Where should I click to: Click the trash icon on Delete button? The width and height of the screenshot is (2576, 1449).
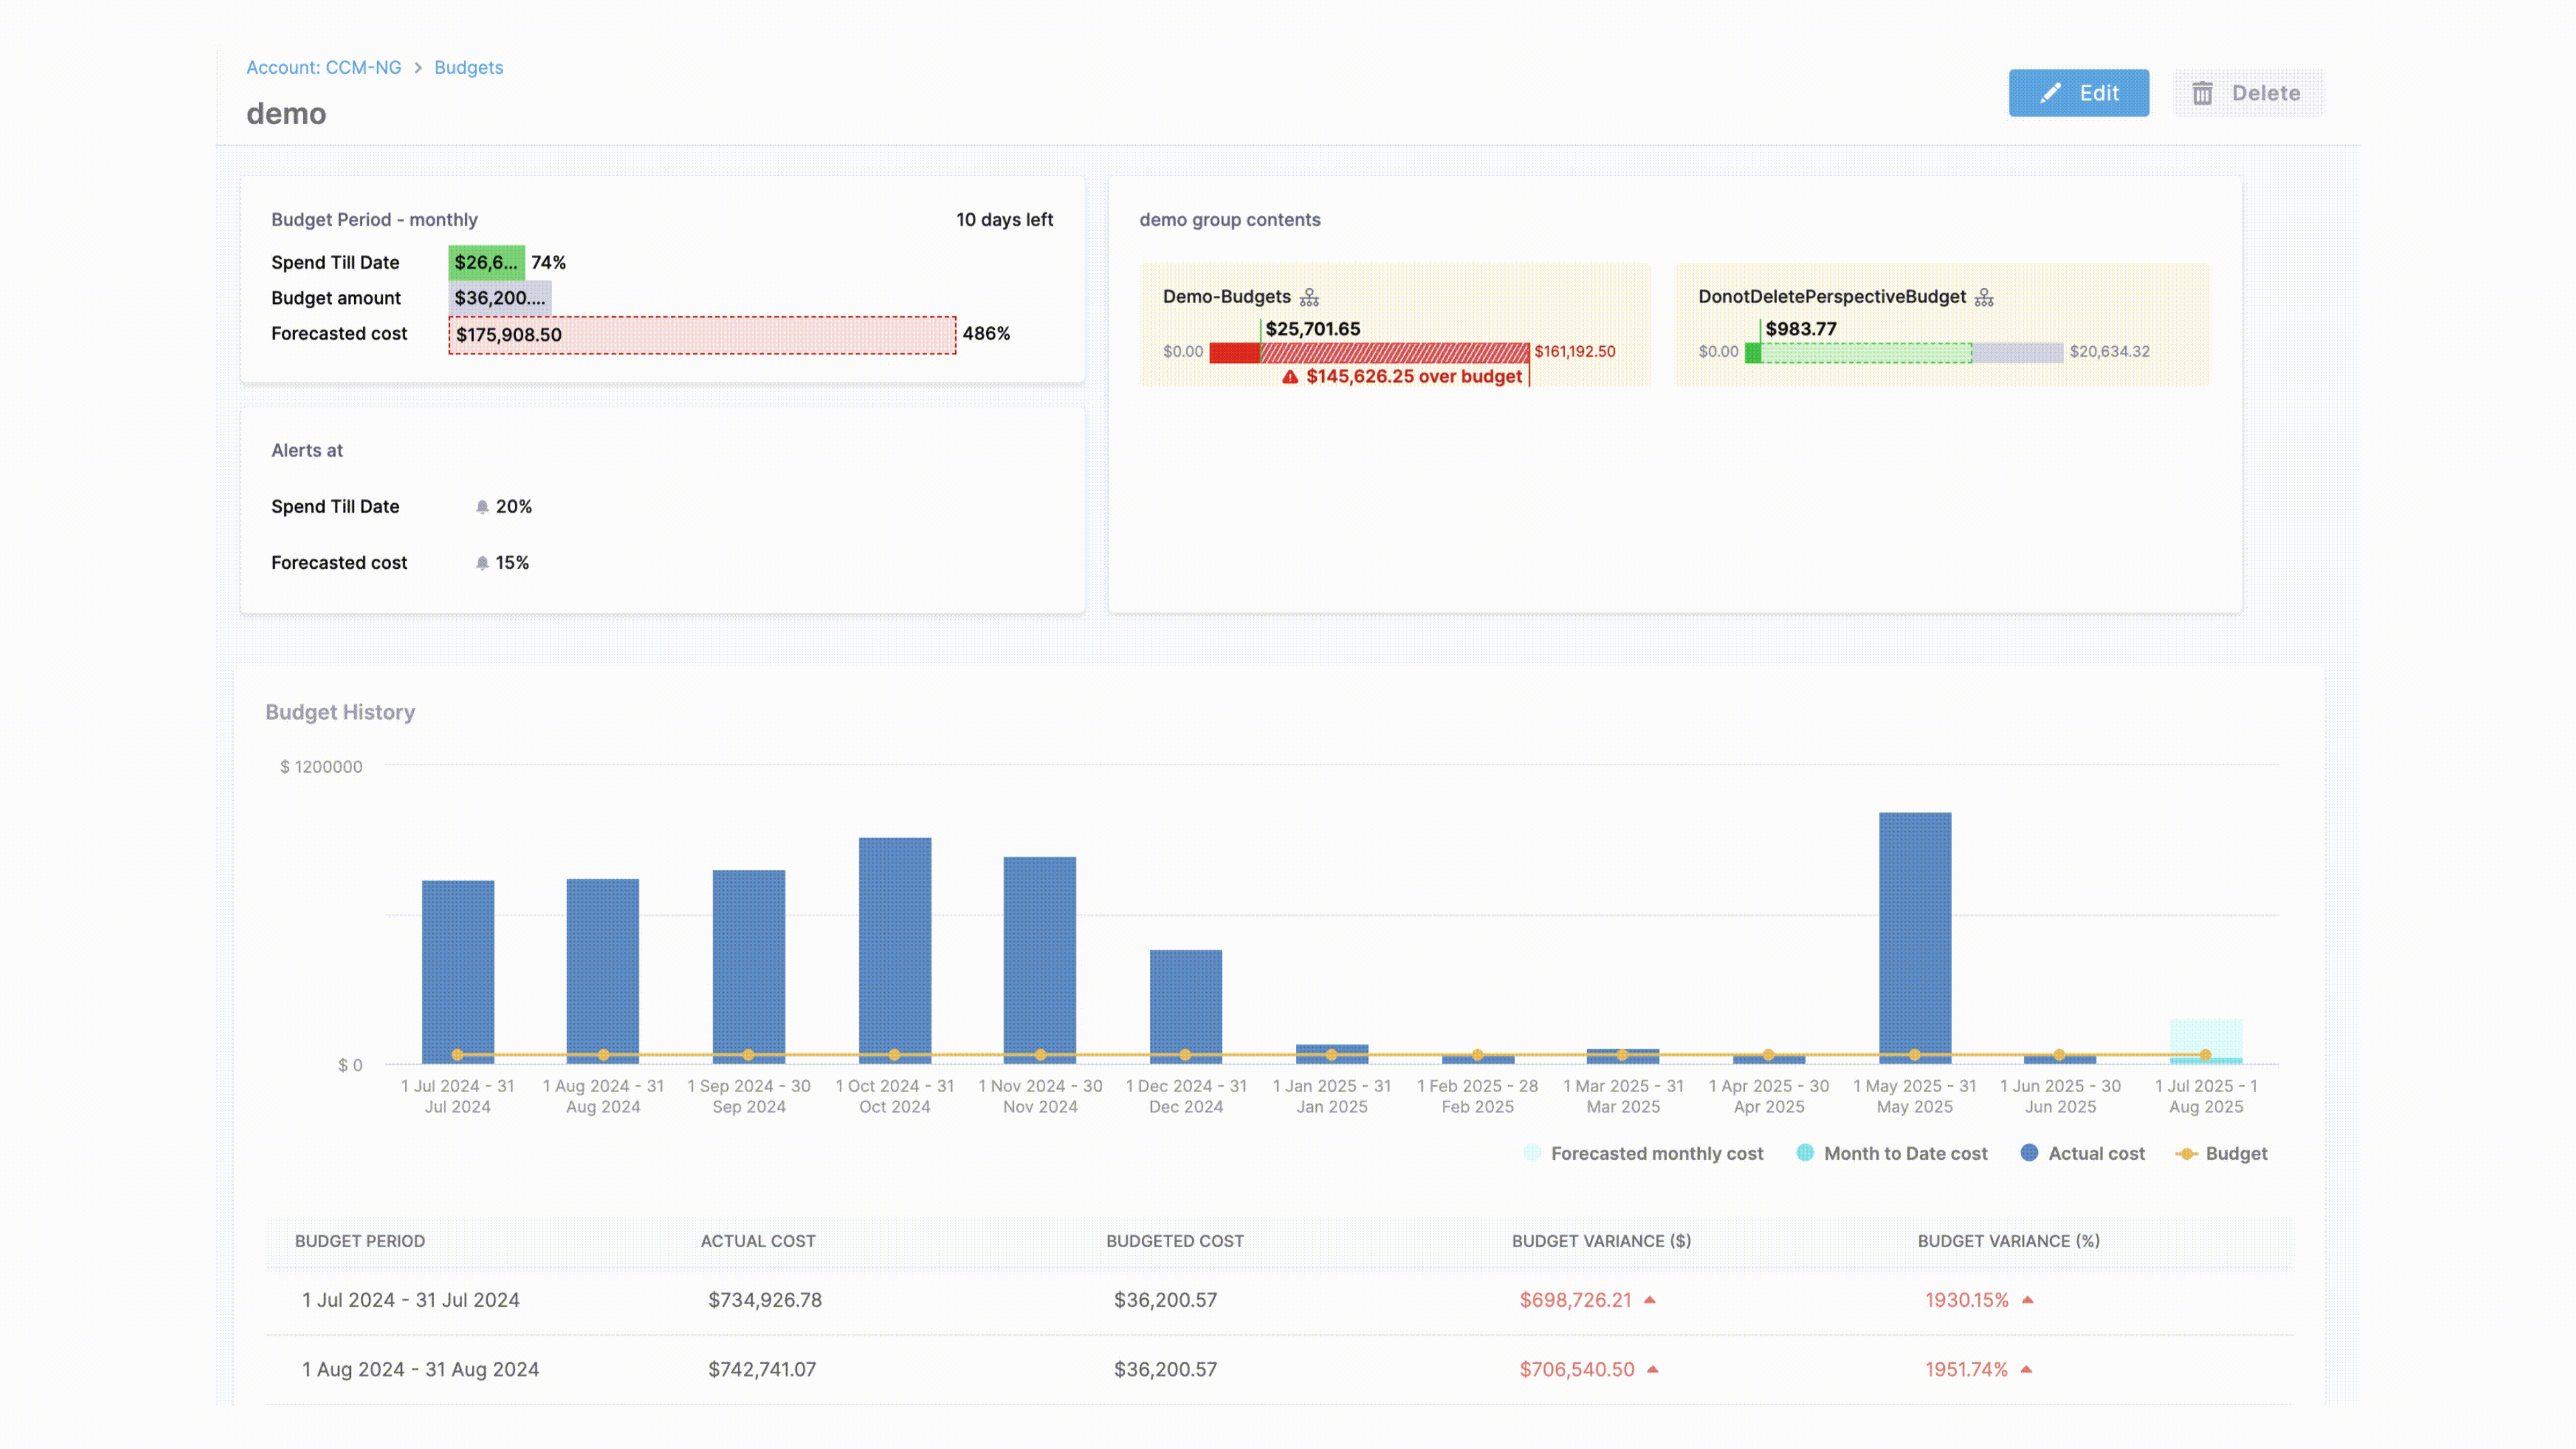(2202, 93)
